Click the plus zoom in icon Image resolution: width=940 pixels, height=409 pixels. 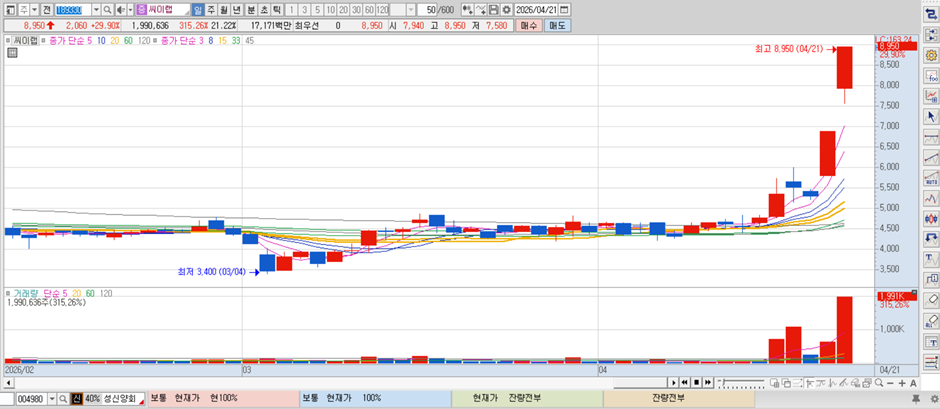click(902, 383)
